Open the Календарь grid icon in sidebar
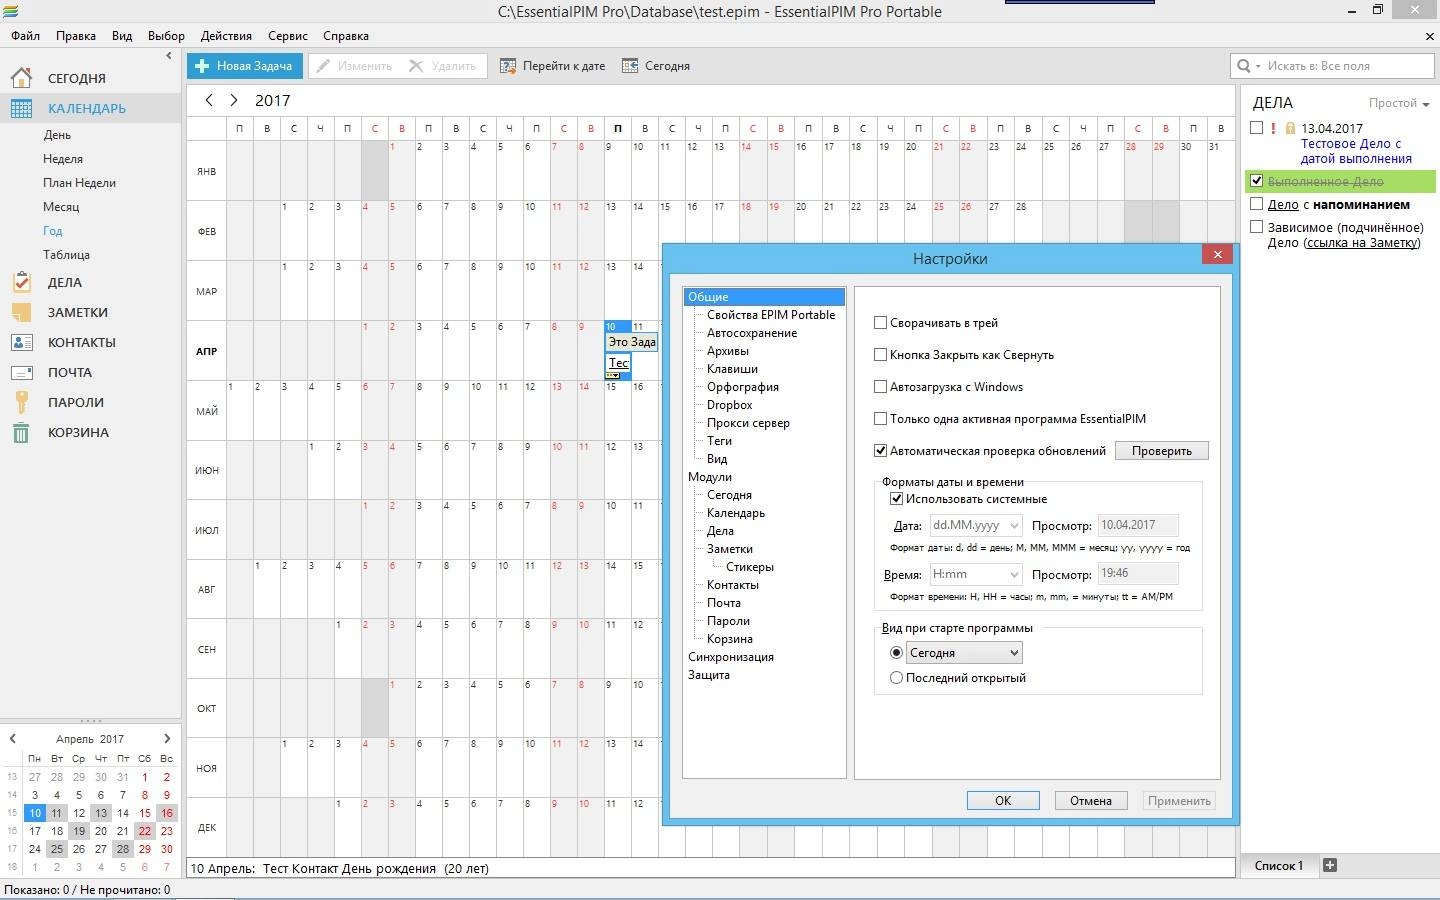Image resolution: width=1440 pixels, height=900 pixels. pyautogui.click(x=21, y=108)
